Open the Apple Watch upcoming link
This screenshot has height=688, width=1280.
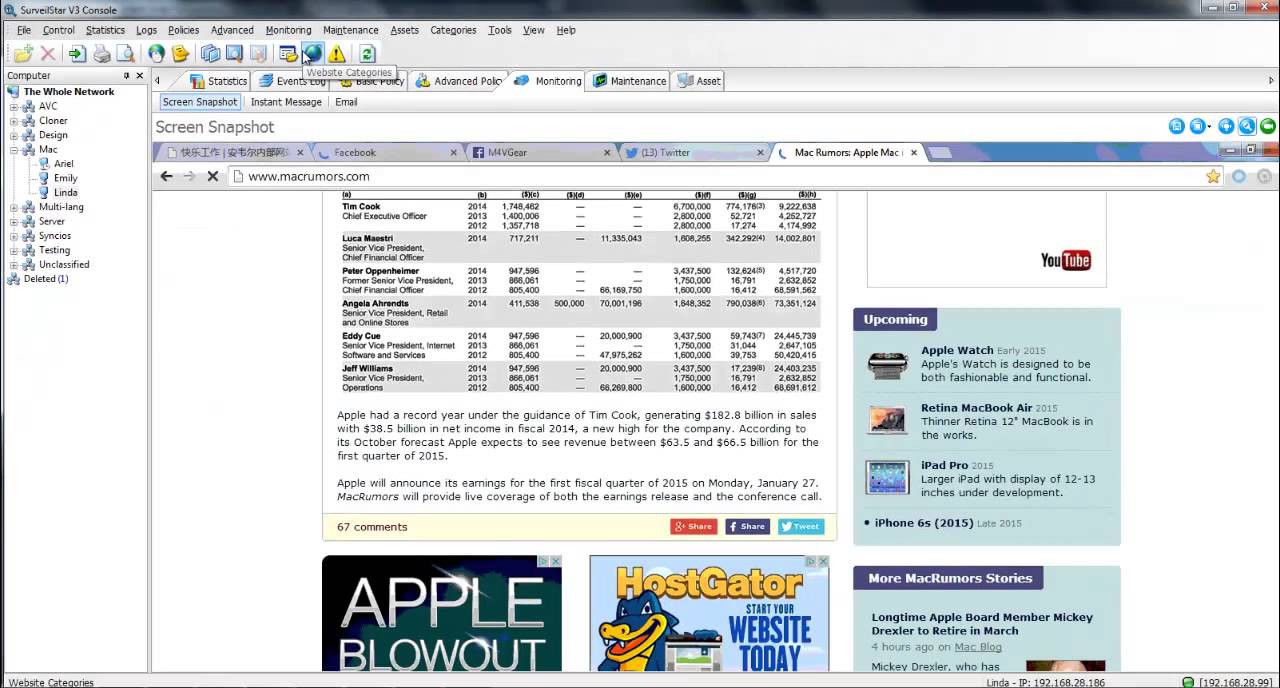[x=957, y=350]
